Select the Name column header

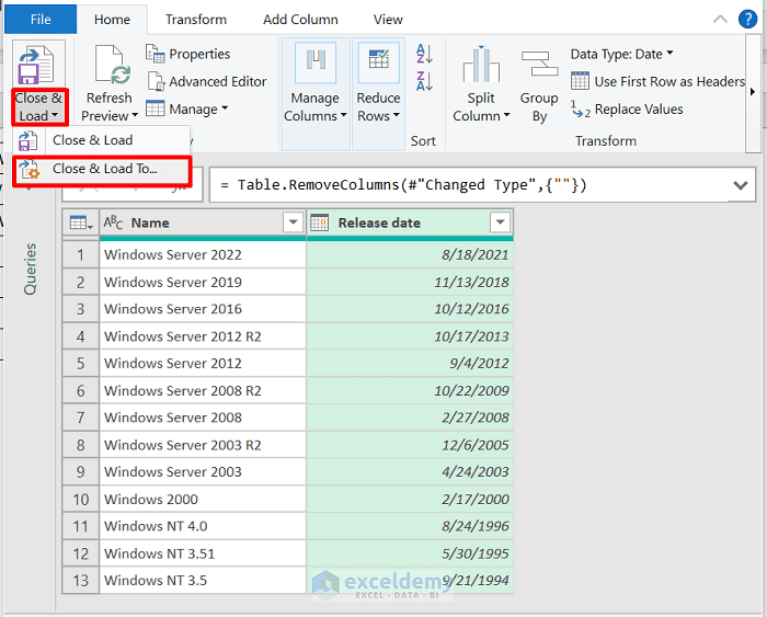(x=203, y=223)
